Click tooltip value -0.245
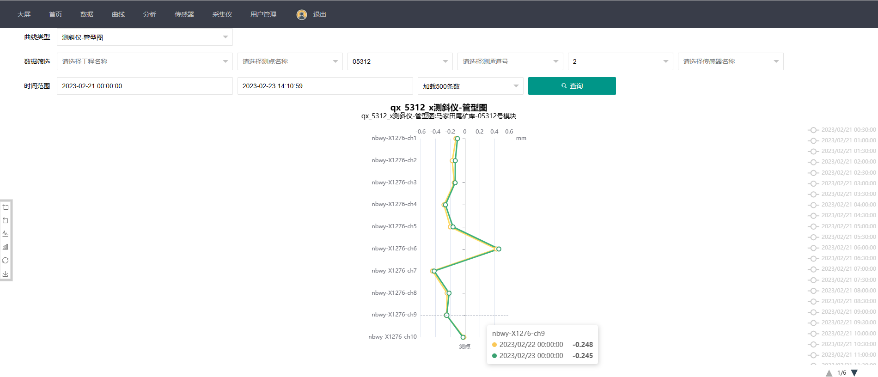This screenshot has height=377, width=878. 583,356
